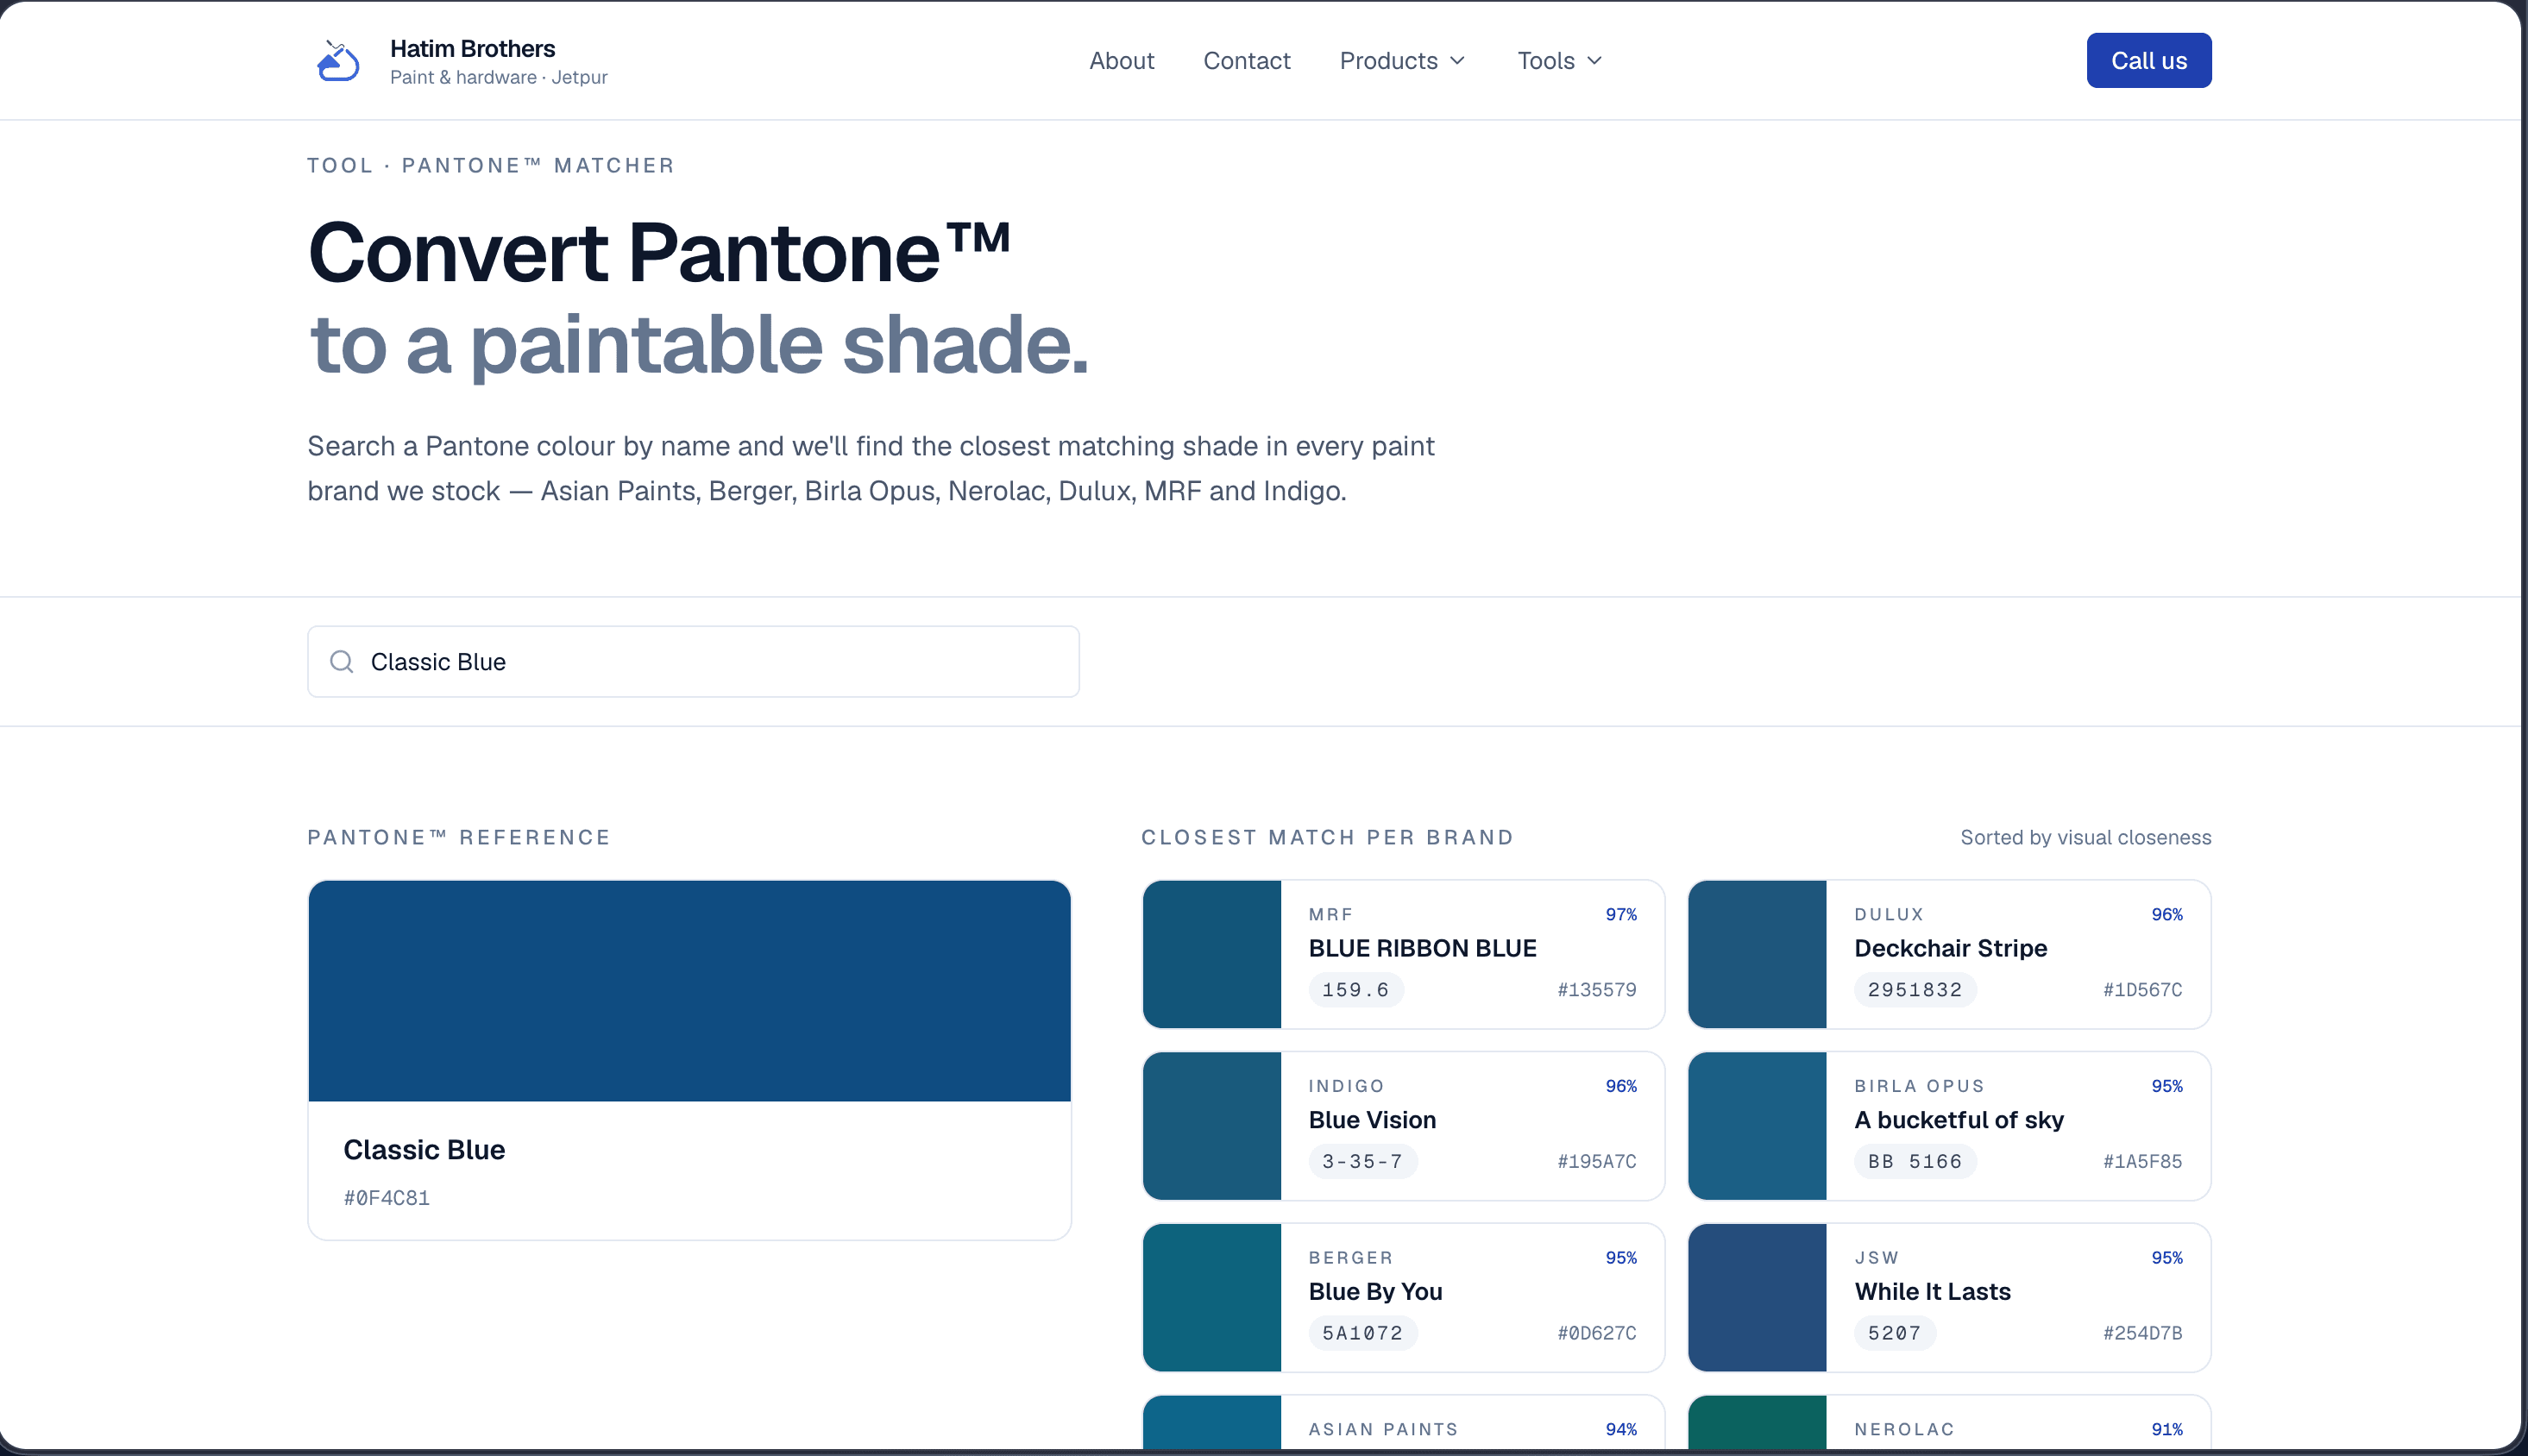Click the Call us button

2149,61
